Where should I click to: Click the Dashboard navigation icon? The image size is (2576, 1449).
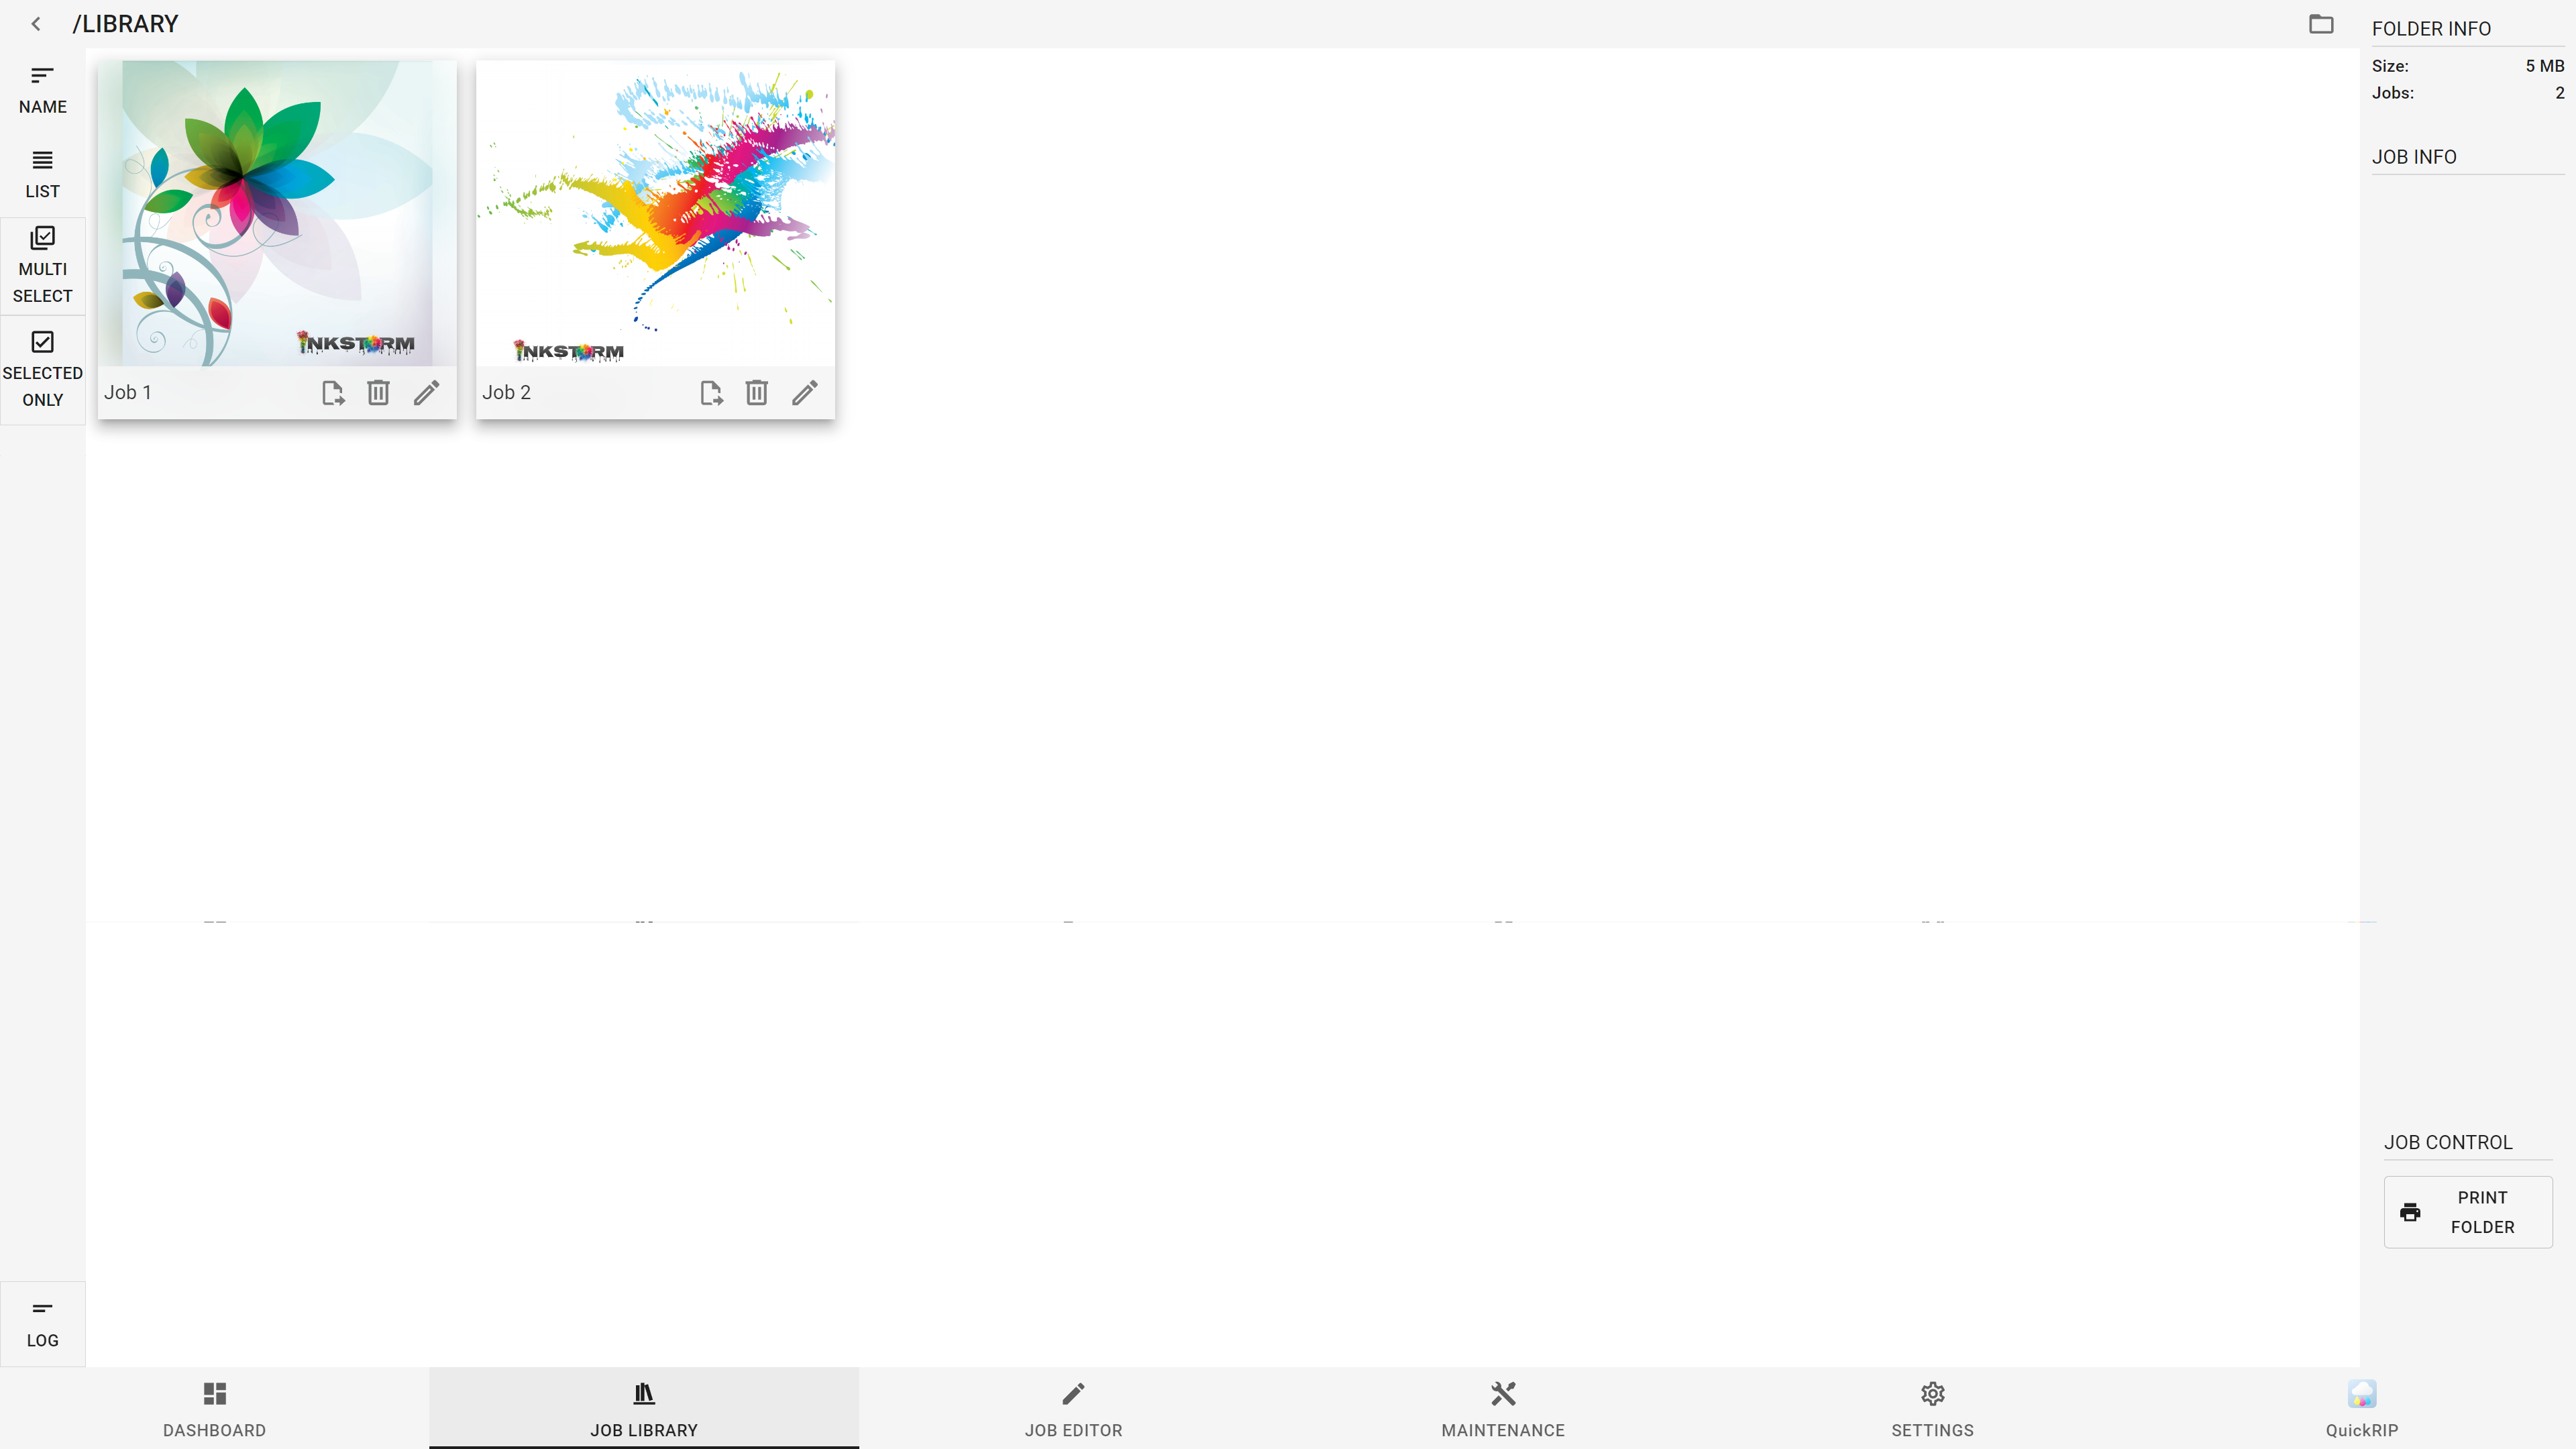tap(214, 1393)
